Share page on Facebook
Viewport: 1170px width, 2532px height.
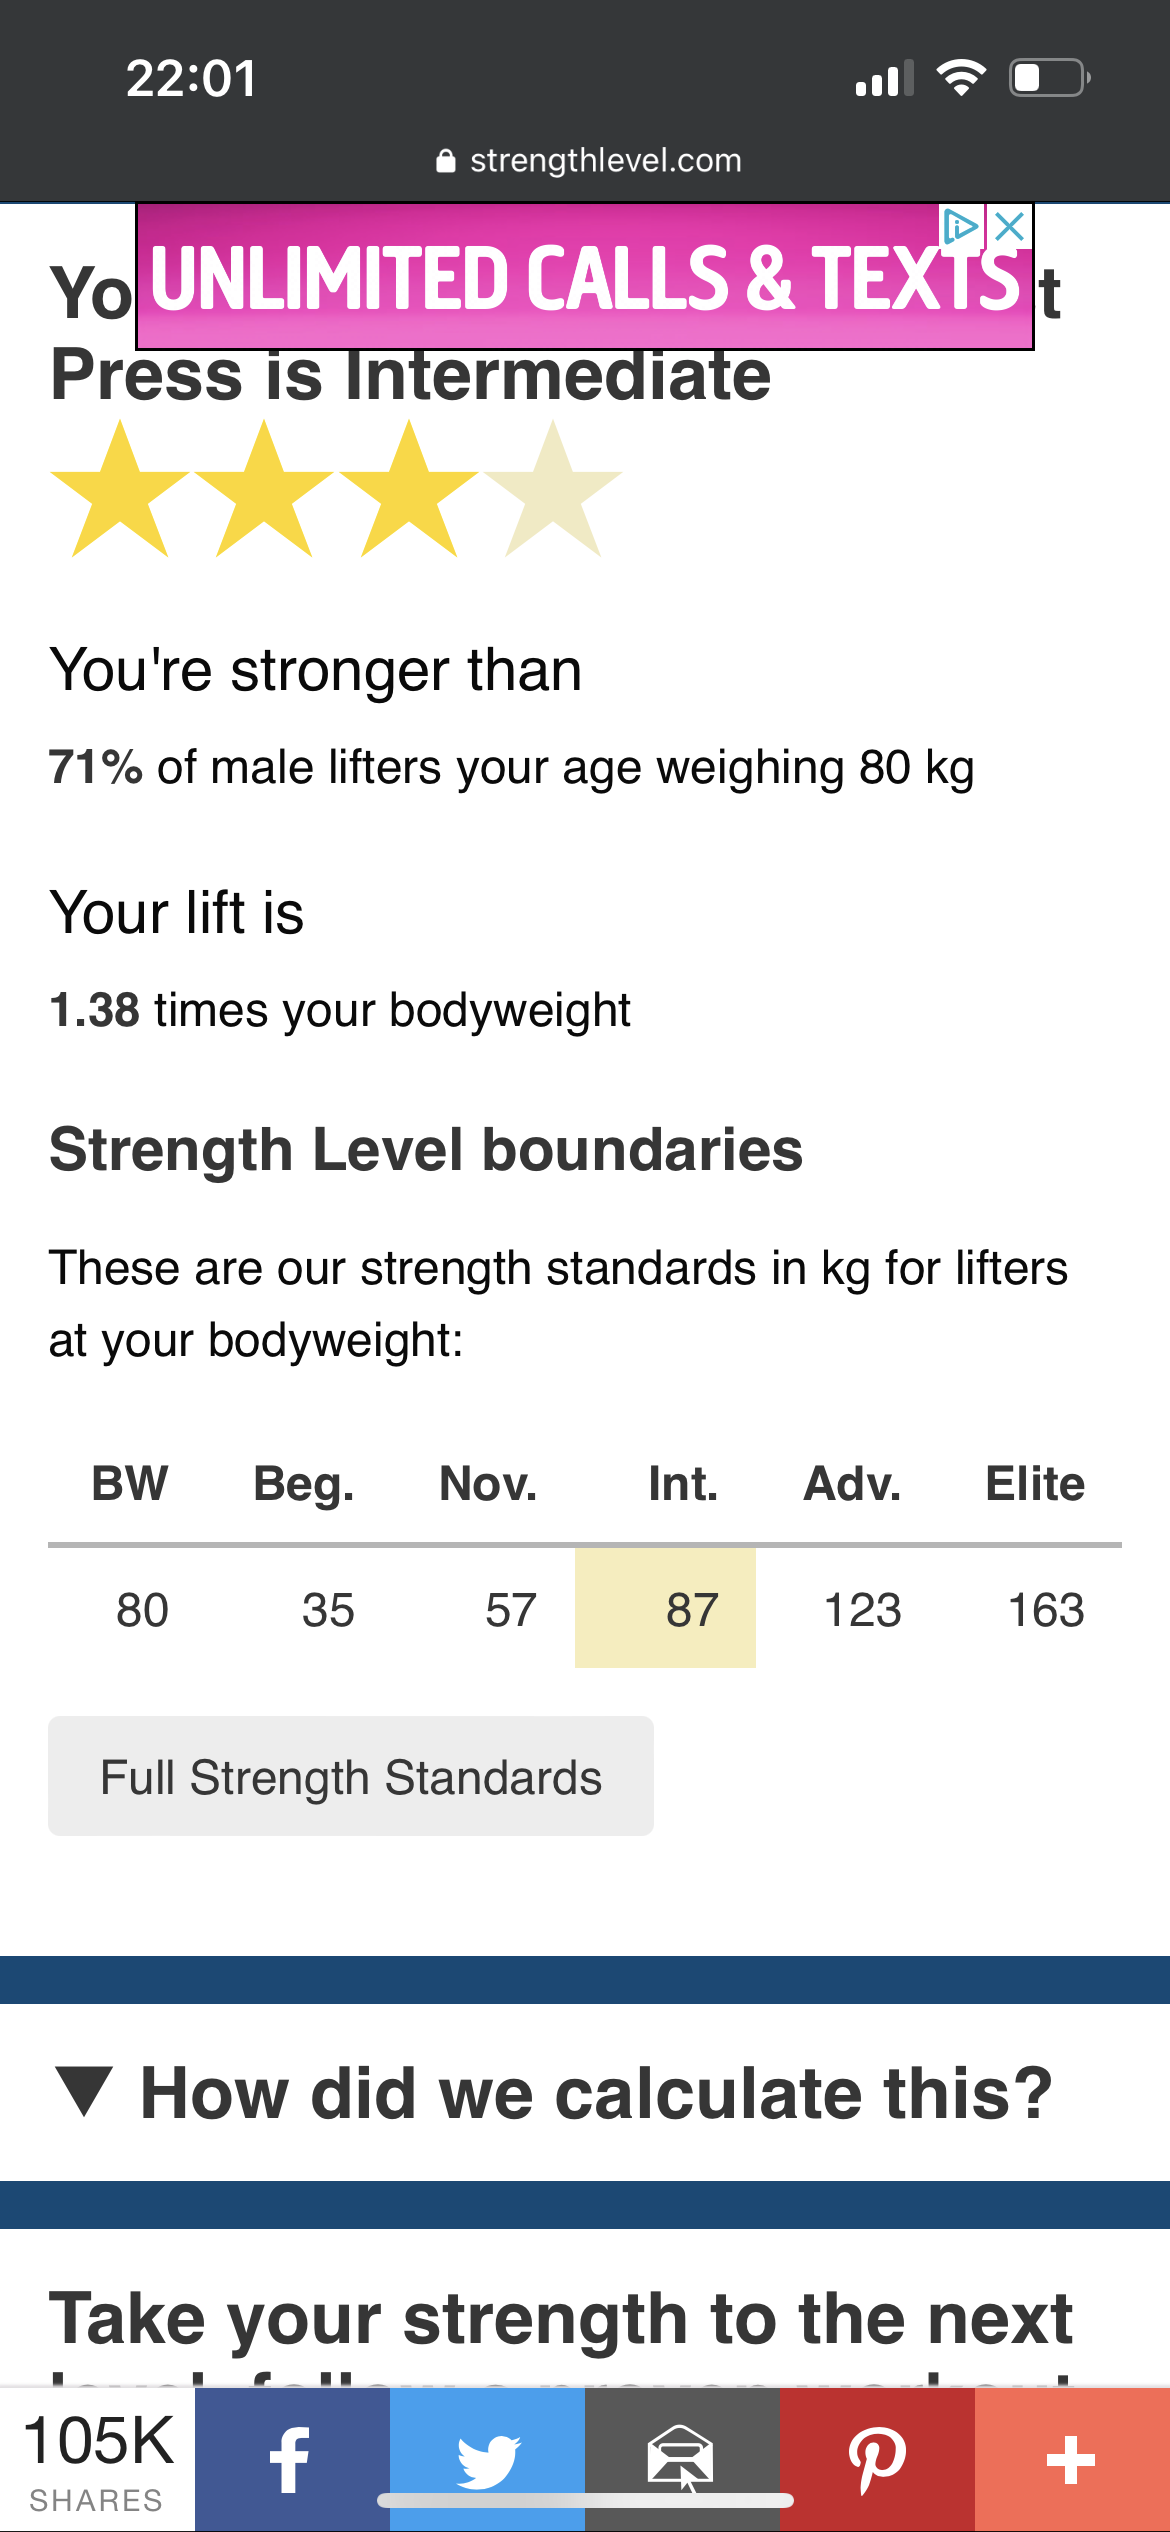[x=292, y=2459]
